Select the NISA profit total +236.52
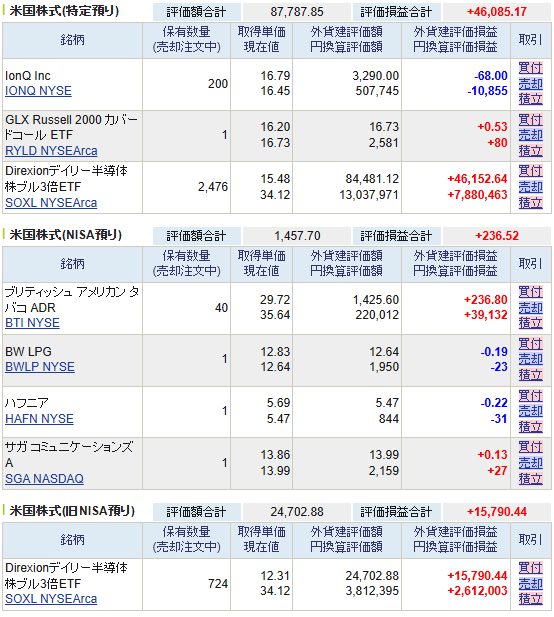This screenshot has width=554, height=617. tap(497, 236)
